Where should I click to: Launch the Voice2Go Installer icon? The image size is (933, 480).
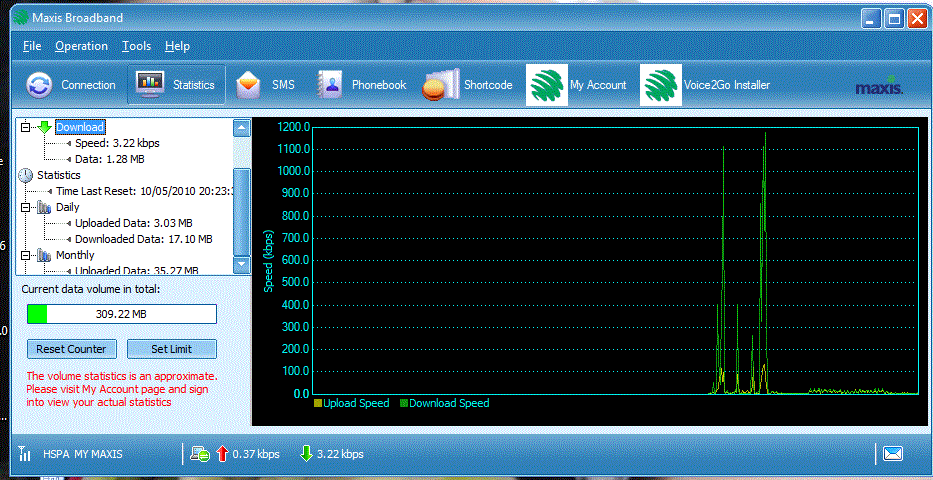[x=660, y=85]
